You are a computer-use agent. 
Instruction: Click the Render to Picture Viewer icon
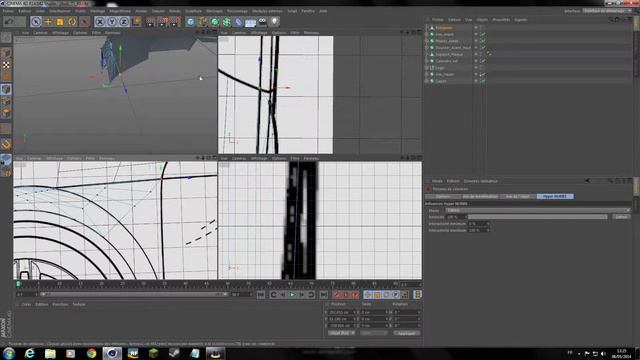163,21
